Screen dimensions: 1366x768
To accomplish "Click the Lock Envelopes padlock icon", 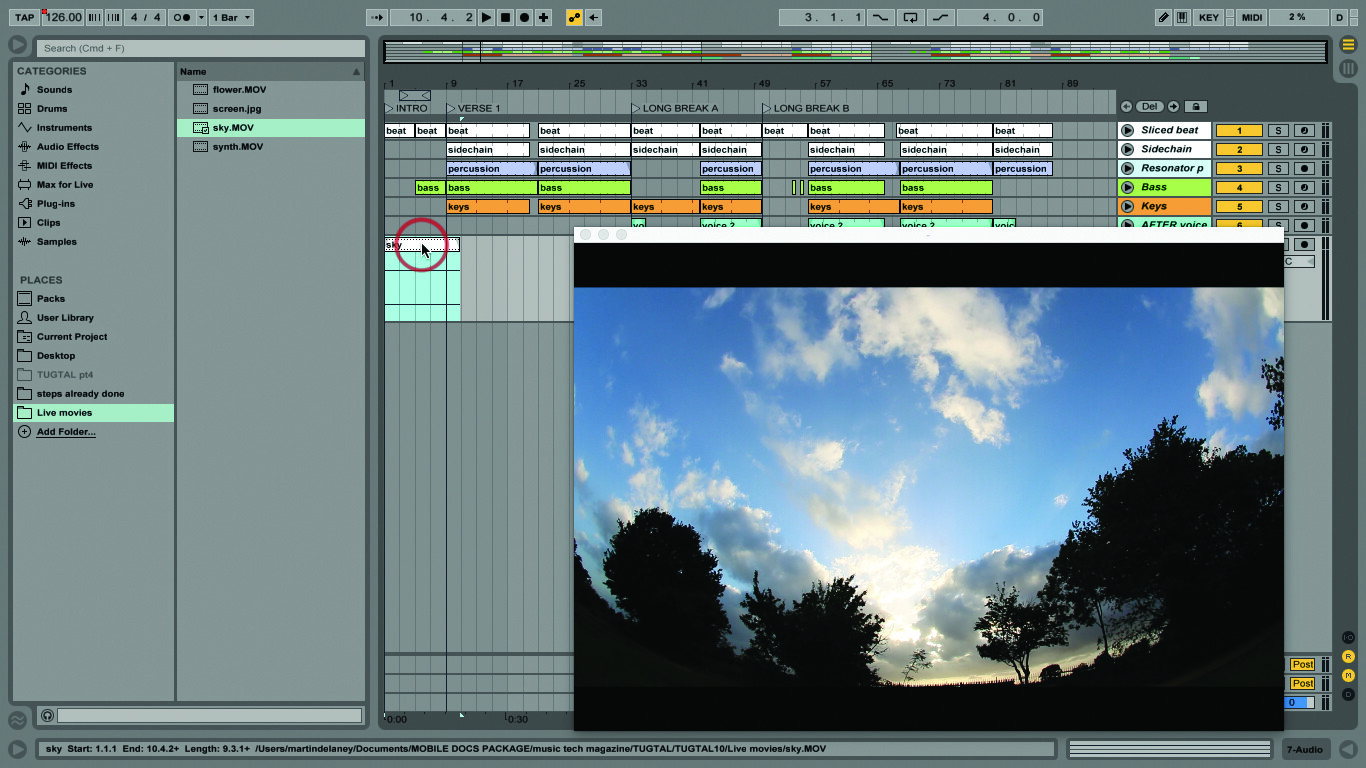I will (x=1196, y=107).
